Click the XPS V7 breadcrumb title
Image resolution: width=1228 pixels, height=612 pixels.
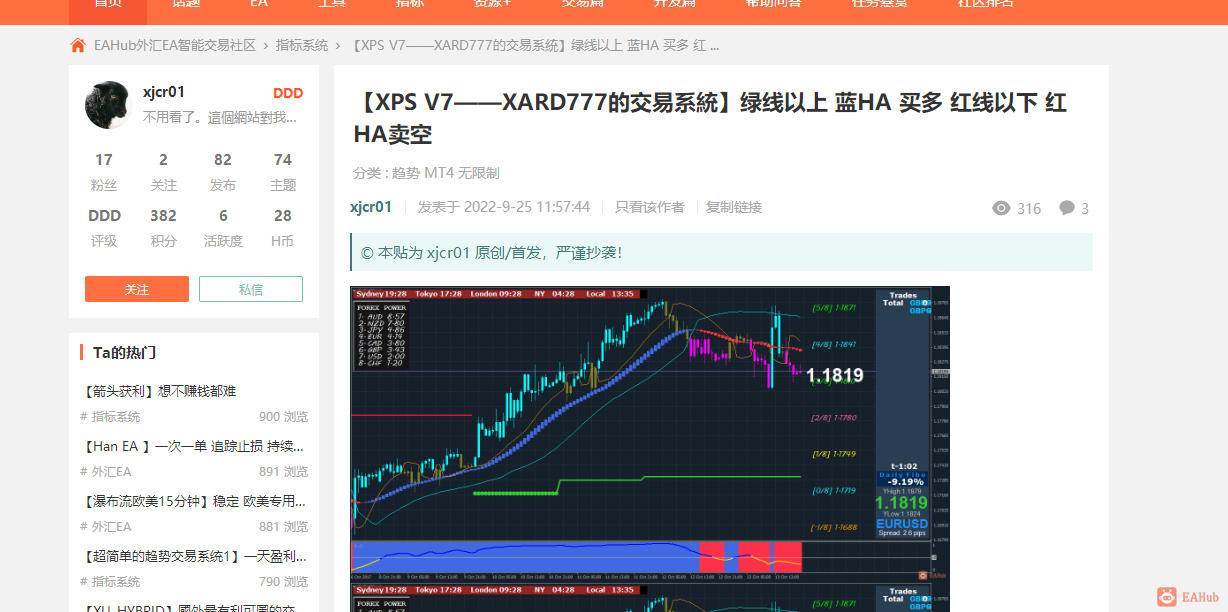tap(534, 45)
